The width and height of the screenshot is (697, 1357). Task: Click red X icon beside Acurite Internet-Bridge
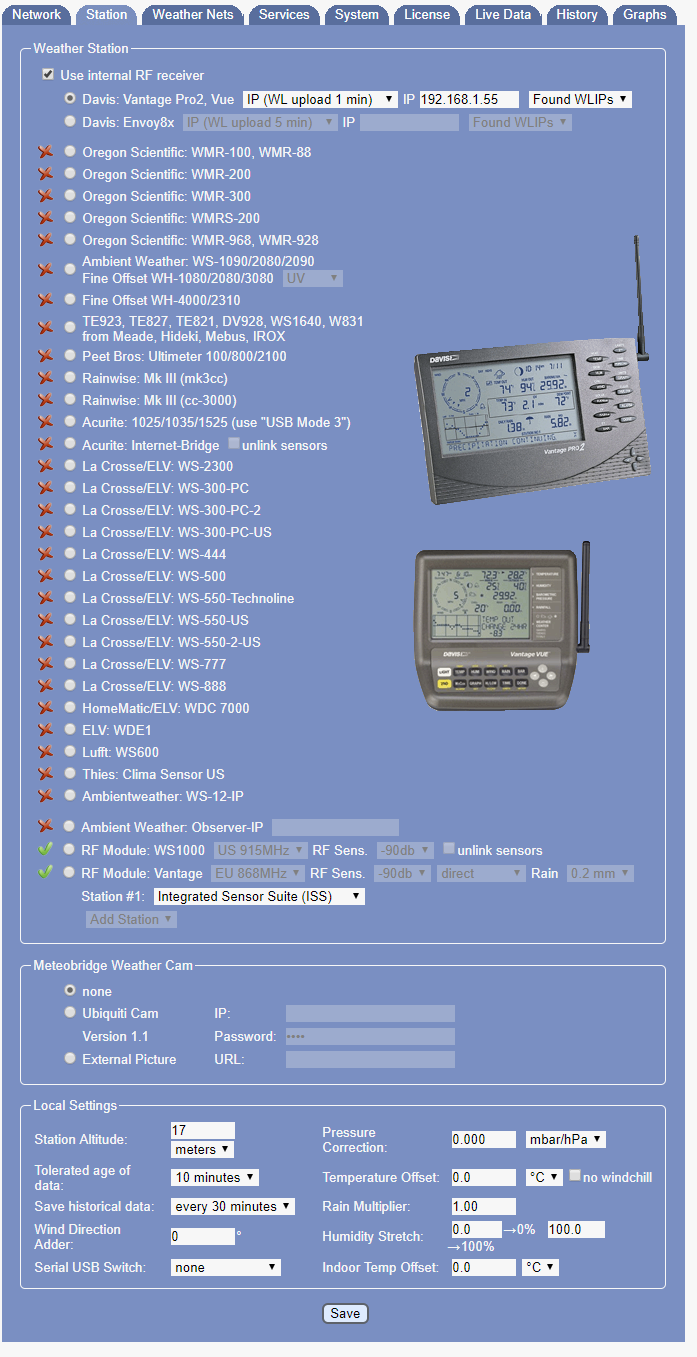[x=45, y=444]
